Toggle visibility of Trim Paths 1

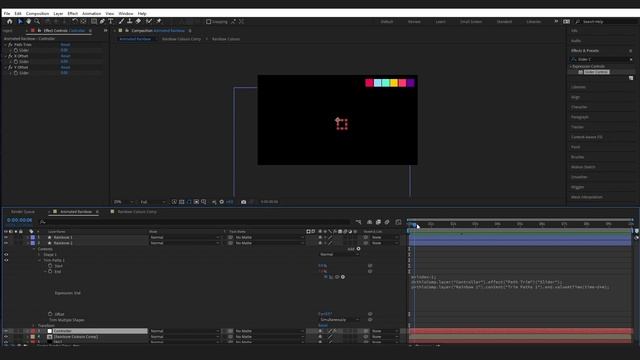tap(6, 260)
